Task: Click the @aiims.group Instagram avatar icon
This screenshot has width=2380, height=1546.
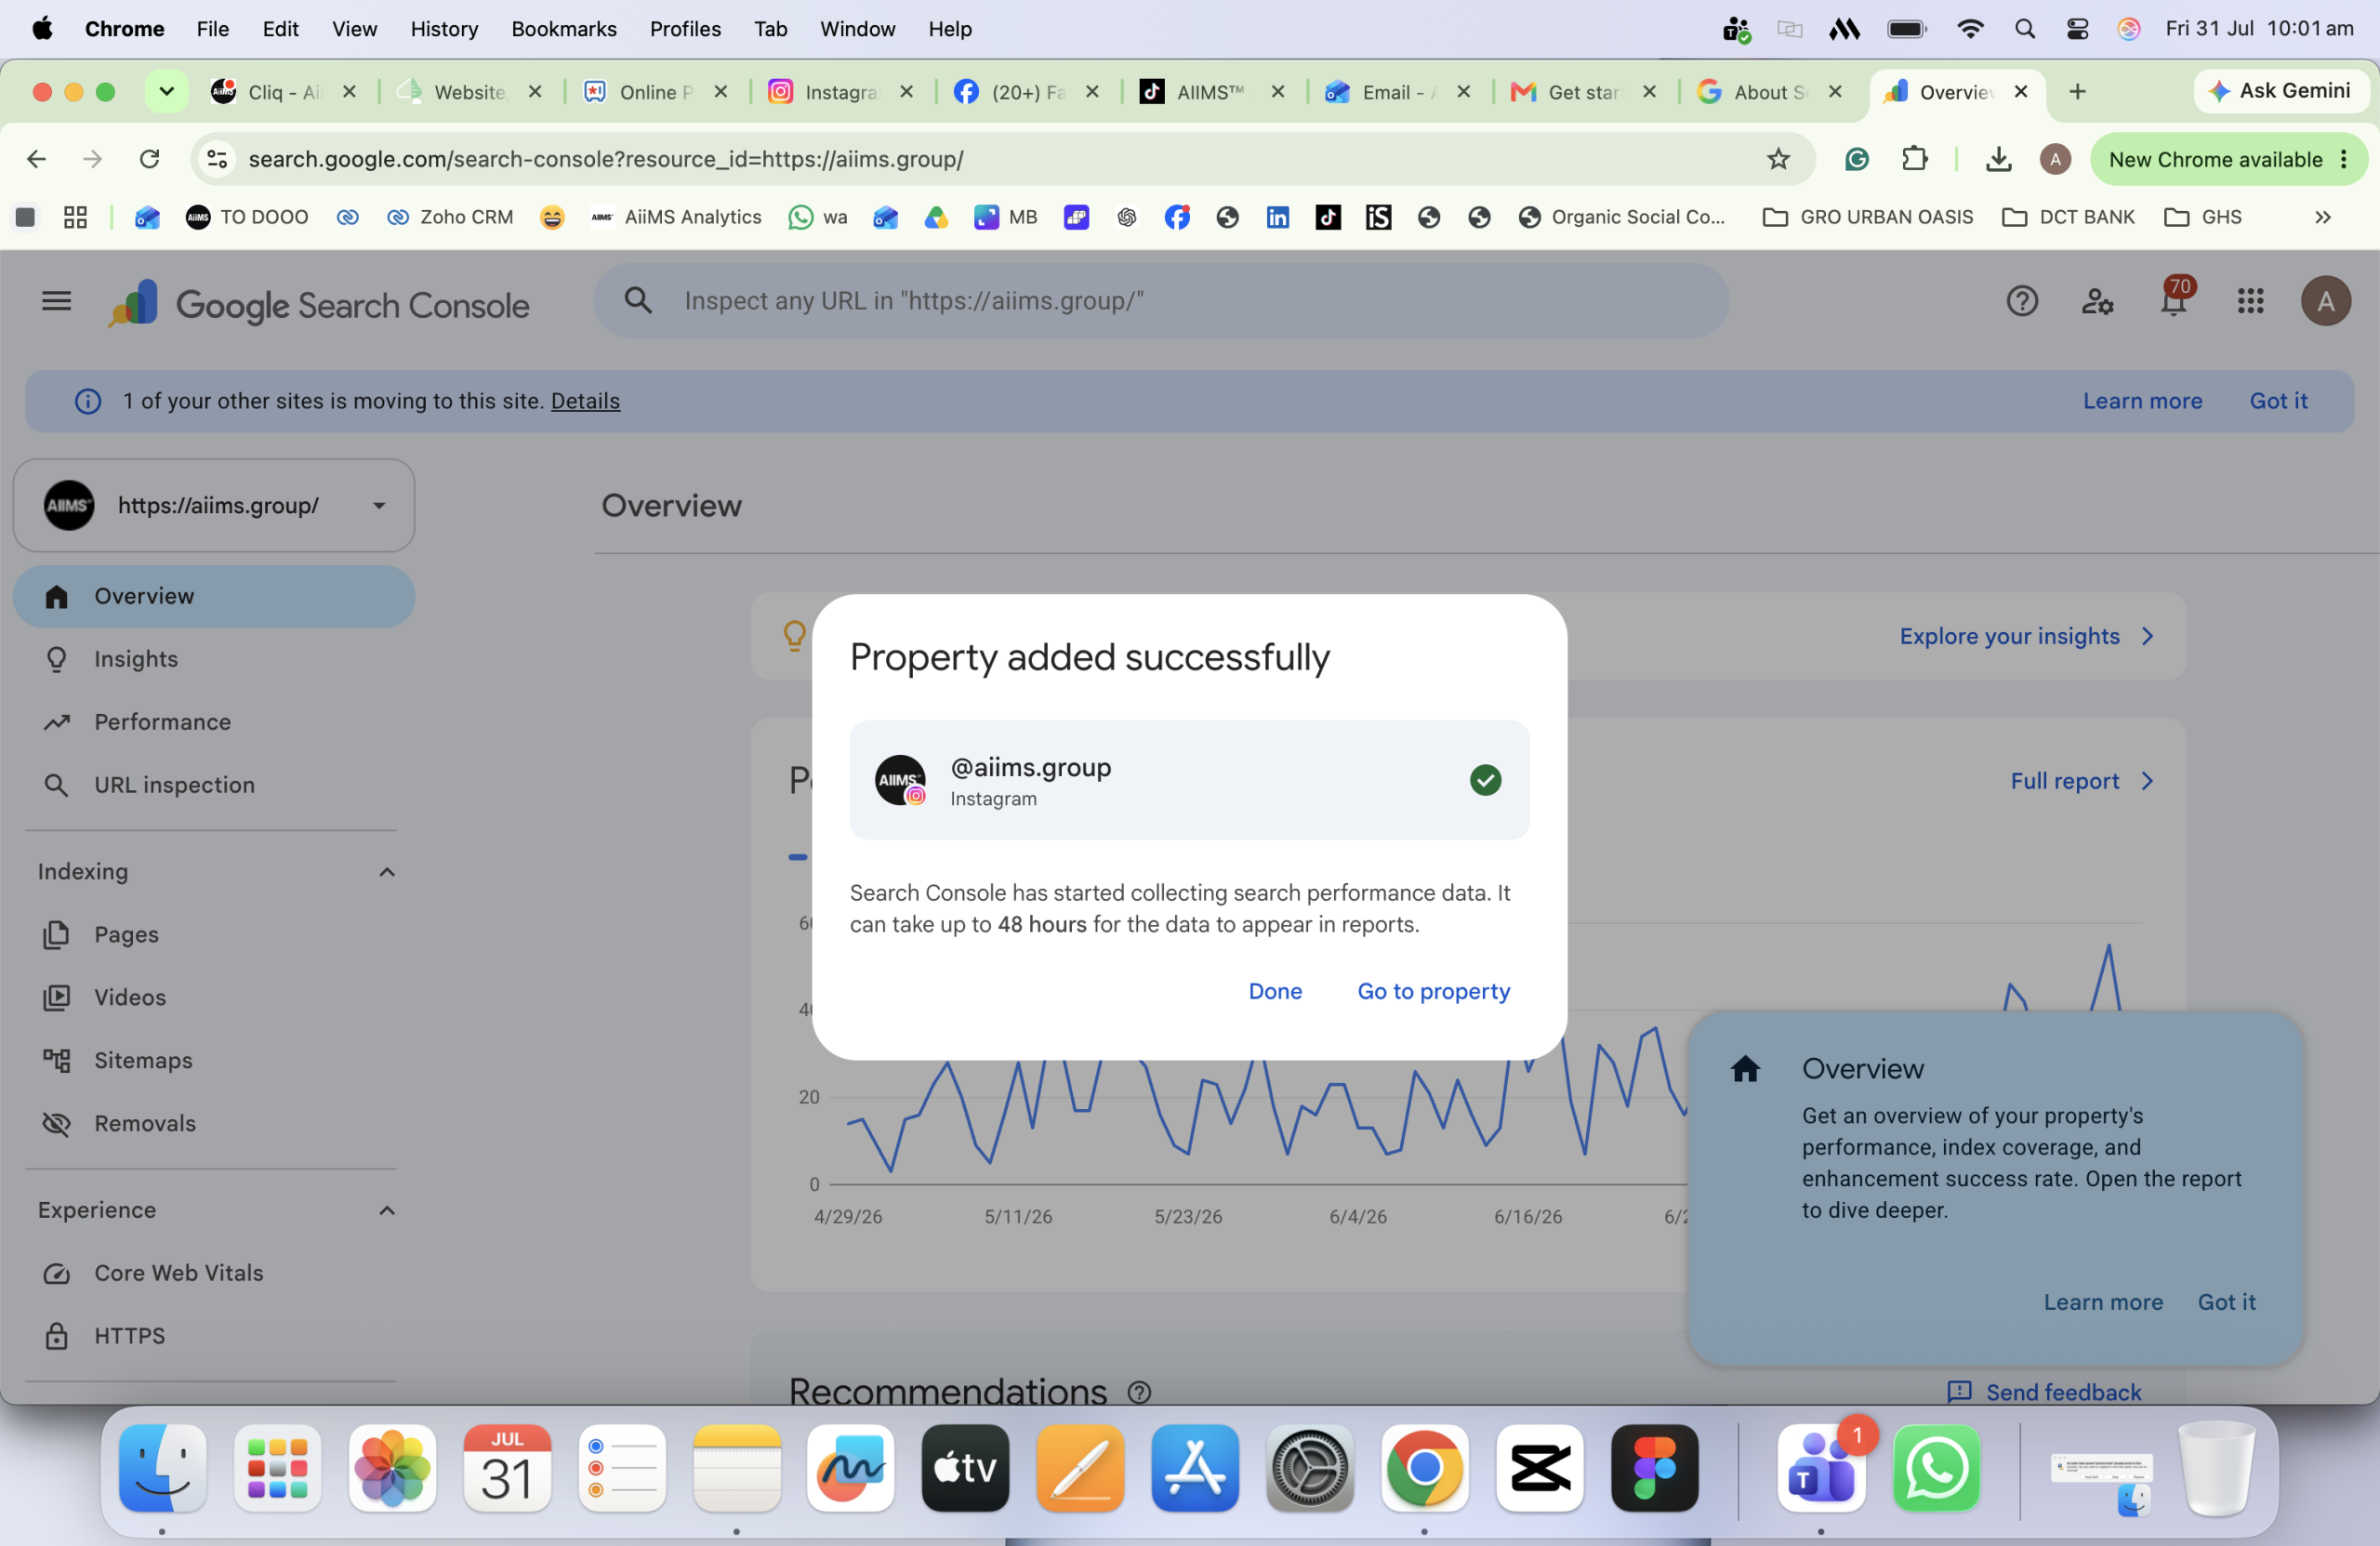Action: click(x=900, y=780)
